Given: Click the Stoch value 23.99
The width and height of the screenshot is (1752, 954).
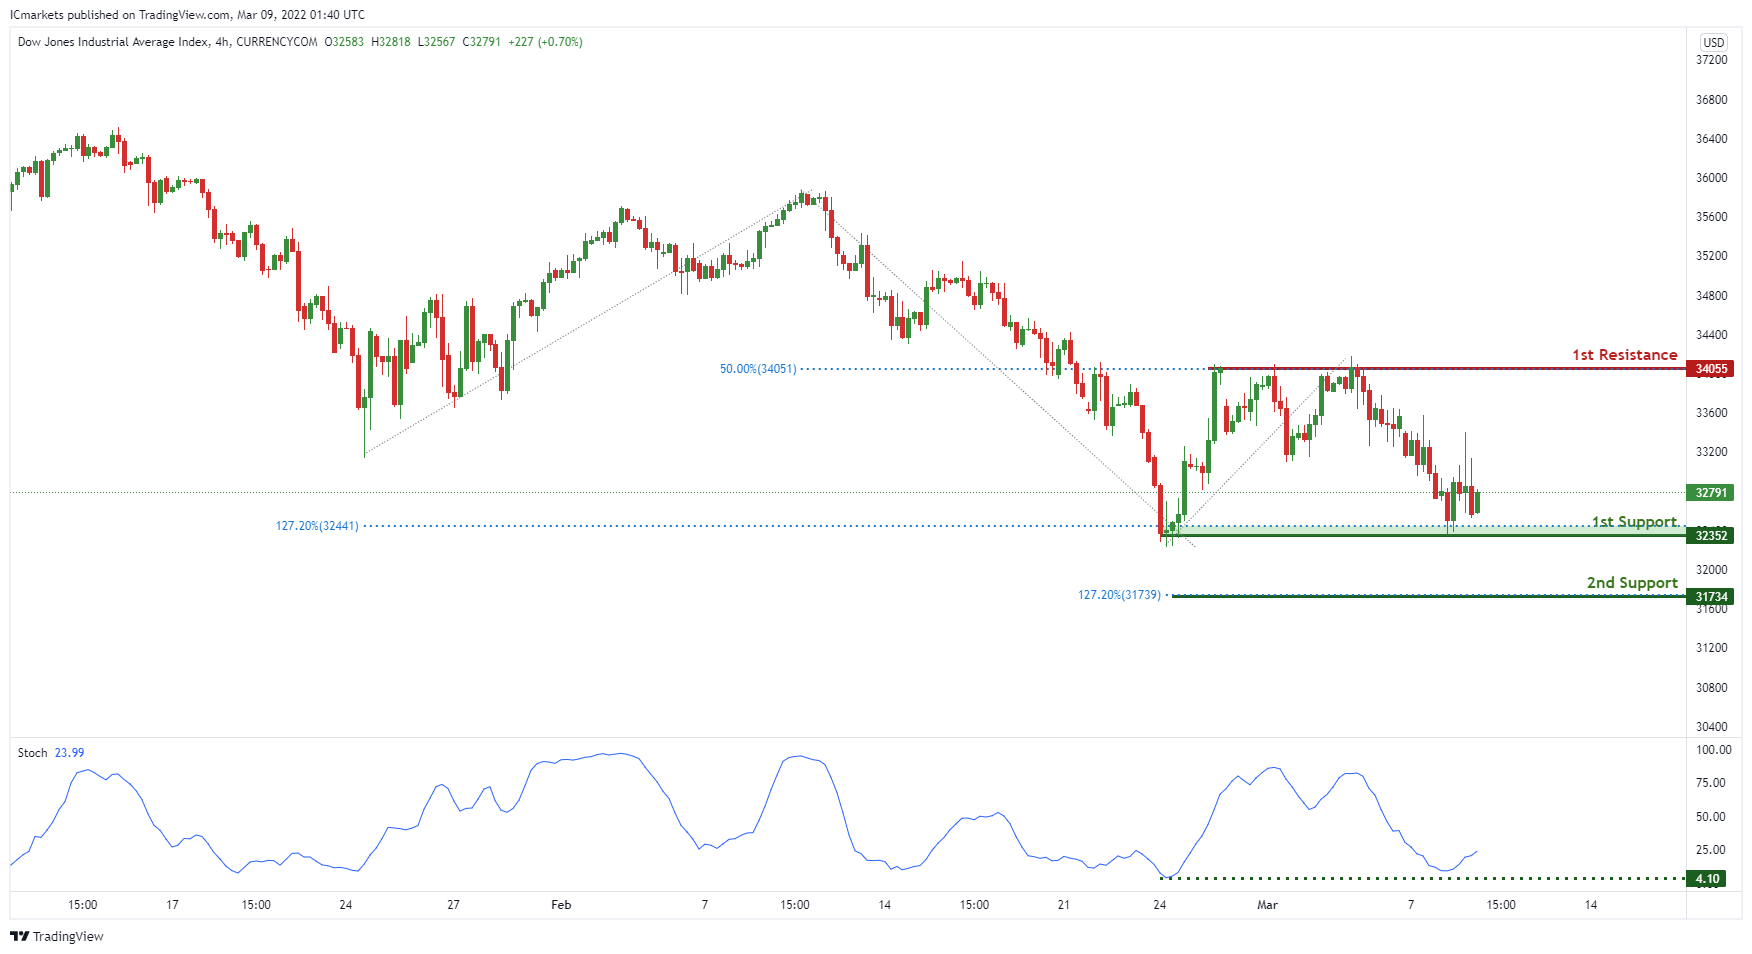Looking at the screenshot, I should coord(69,753).
